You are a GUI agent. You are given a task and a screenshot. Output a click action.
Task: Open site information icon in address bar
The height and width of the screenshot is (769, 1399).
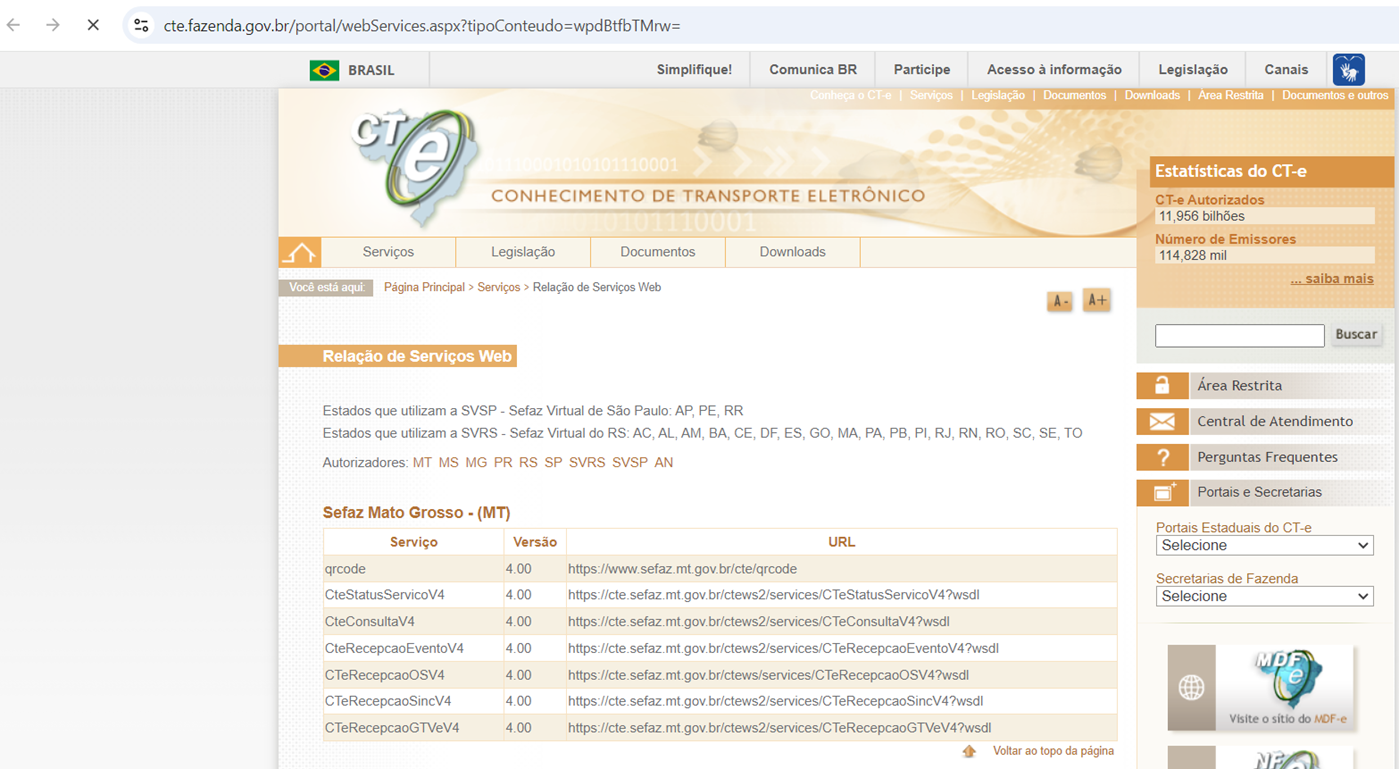(141, 25)
